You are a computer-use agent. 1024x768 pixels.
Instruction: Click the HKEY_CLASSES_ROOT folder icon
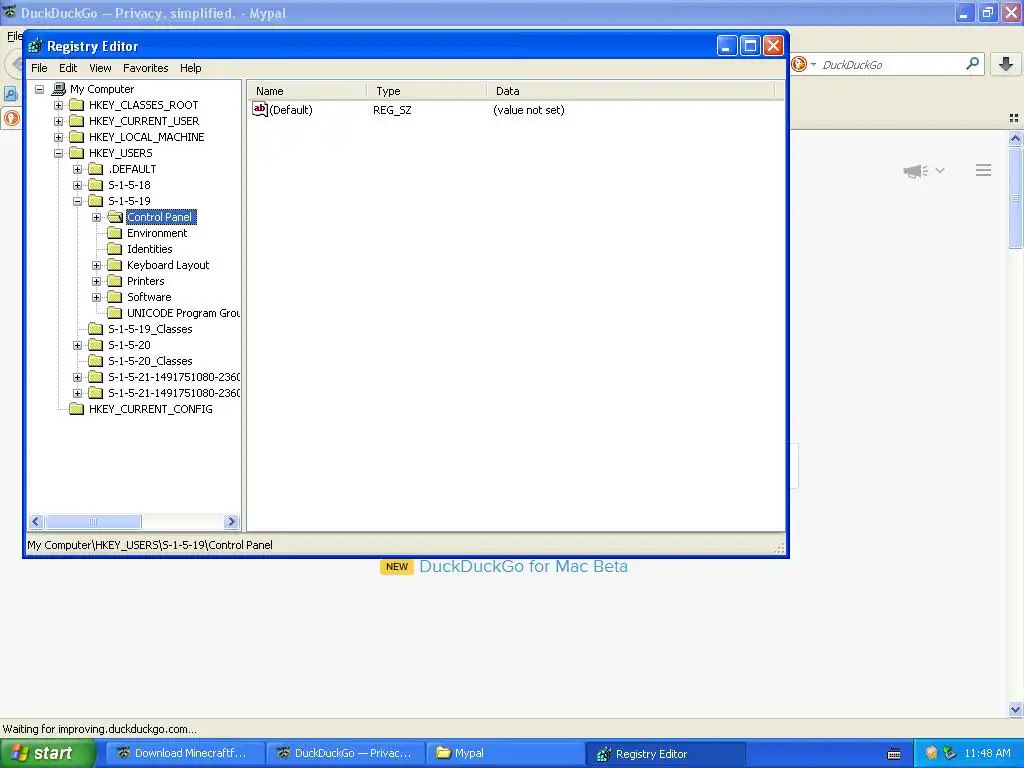click(x=77, y=104)
